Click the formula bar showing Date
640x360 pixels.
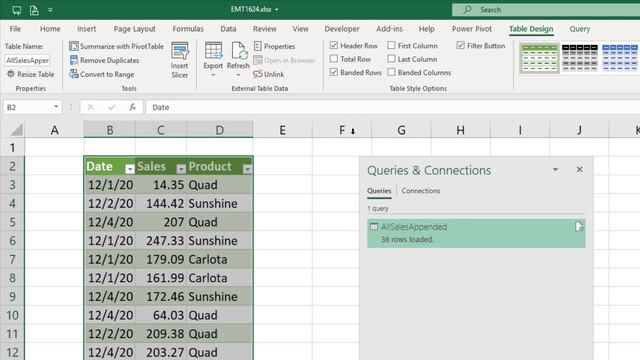click(392, 107)
